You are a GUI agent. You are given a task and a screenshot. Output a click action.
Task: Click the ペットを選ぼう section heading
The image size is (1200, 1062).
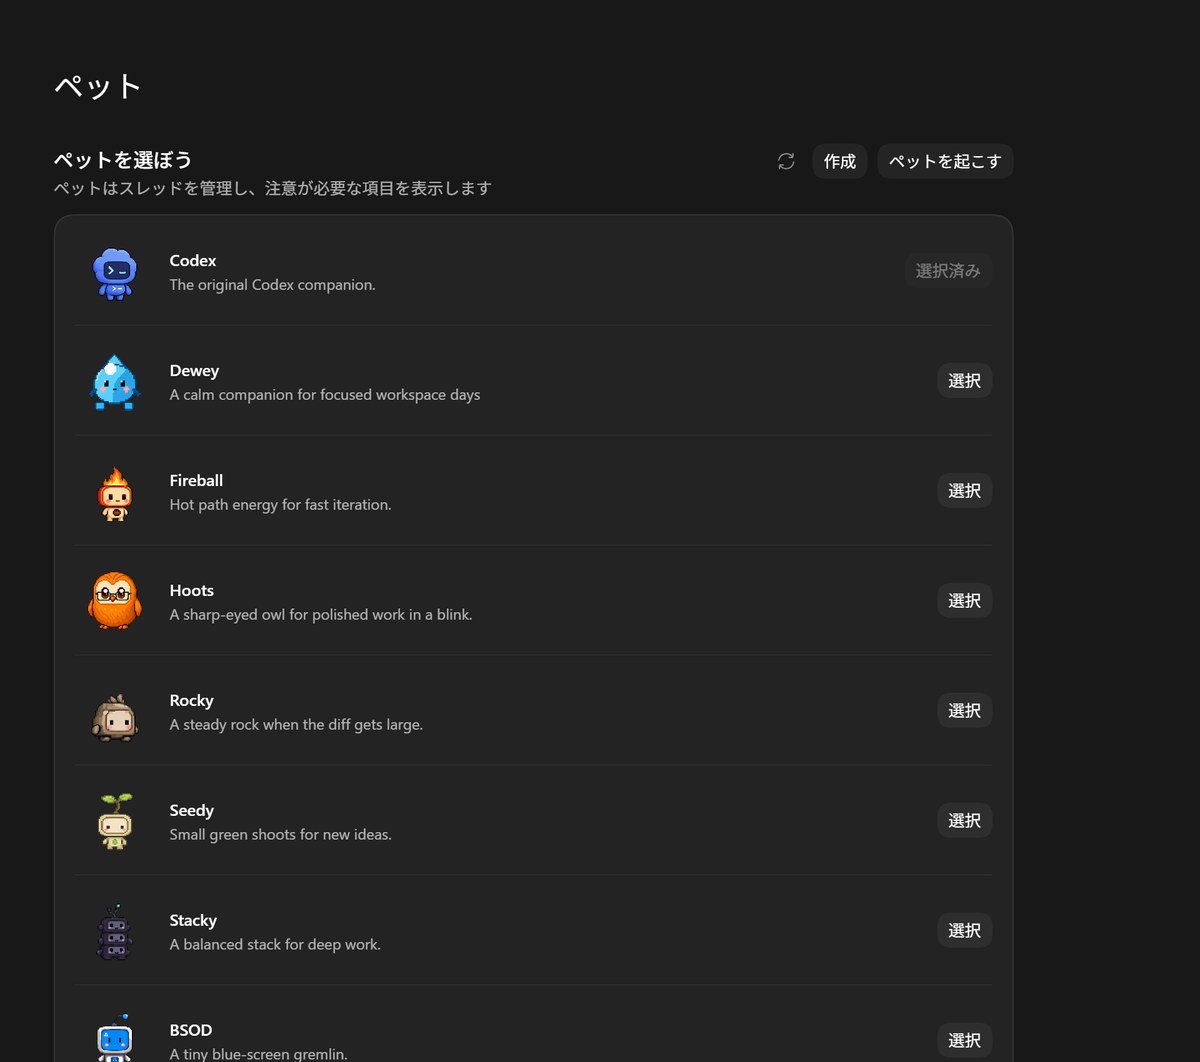(x=122, y=160)
